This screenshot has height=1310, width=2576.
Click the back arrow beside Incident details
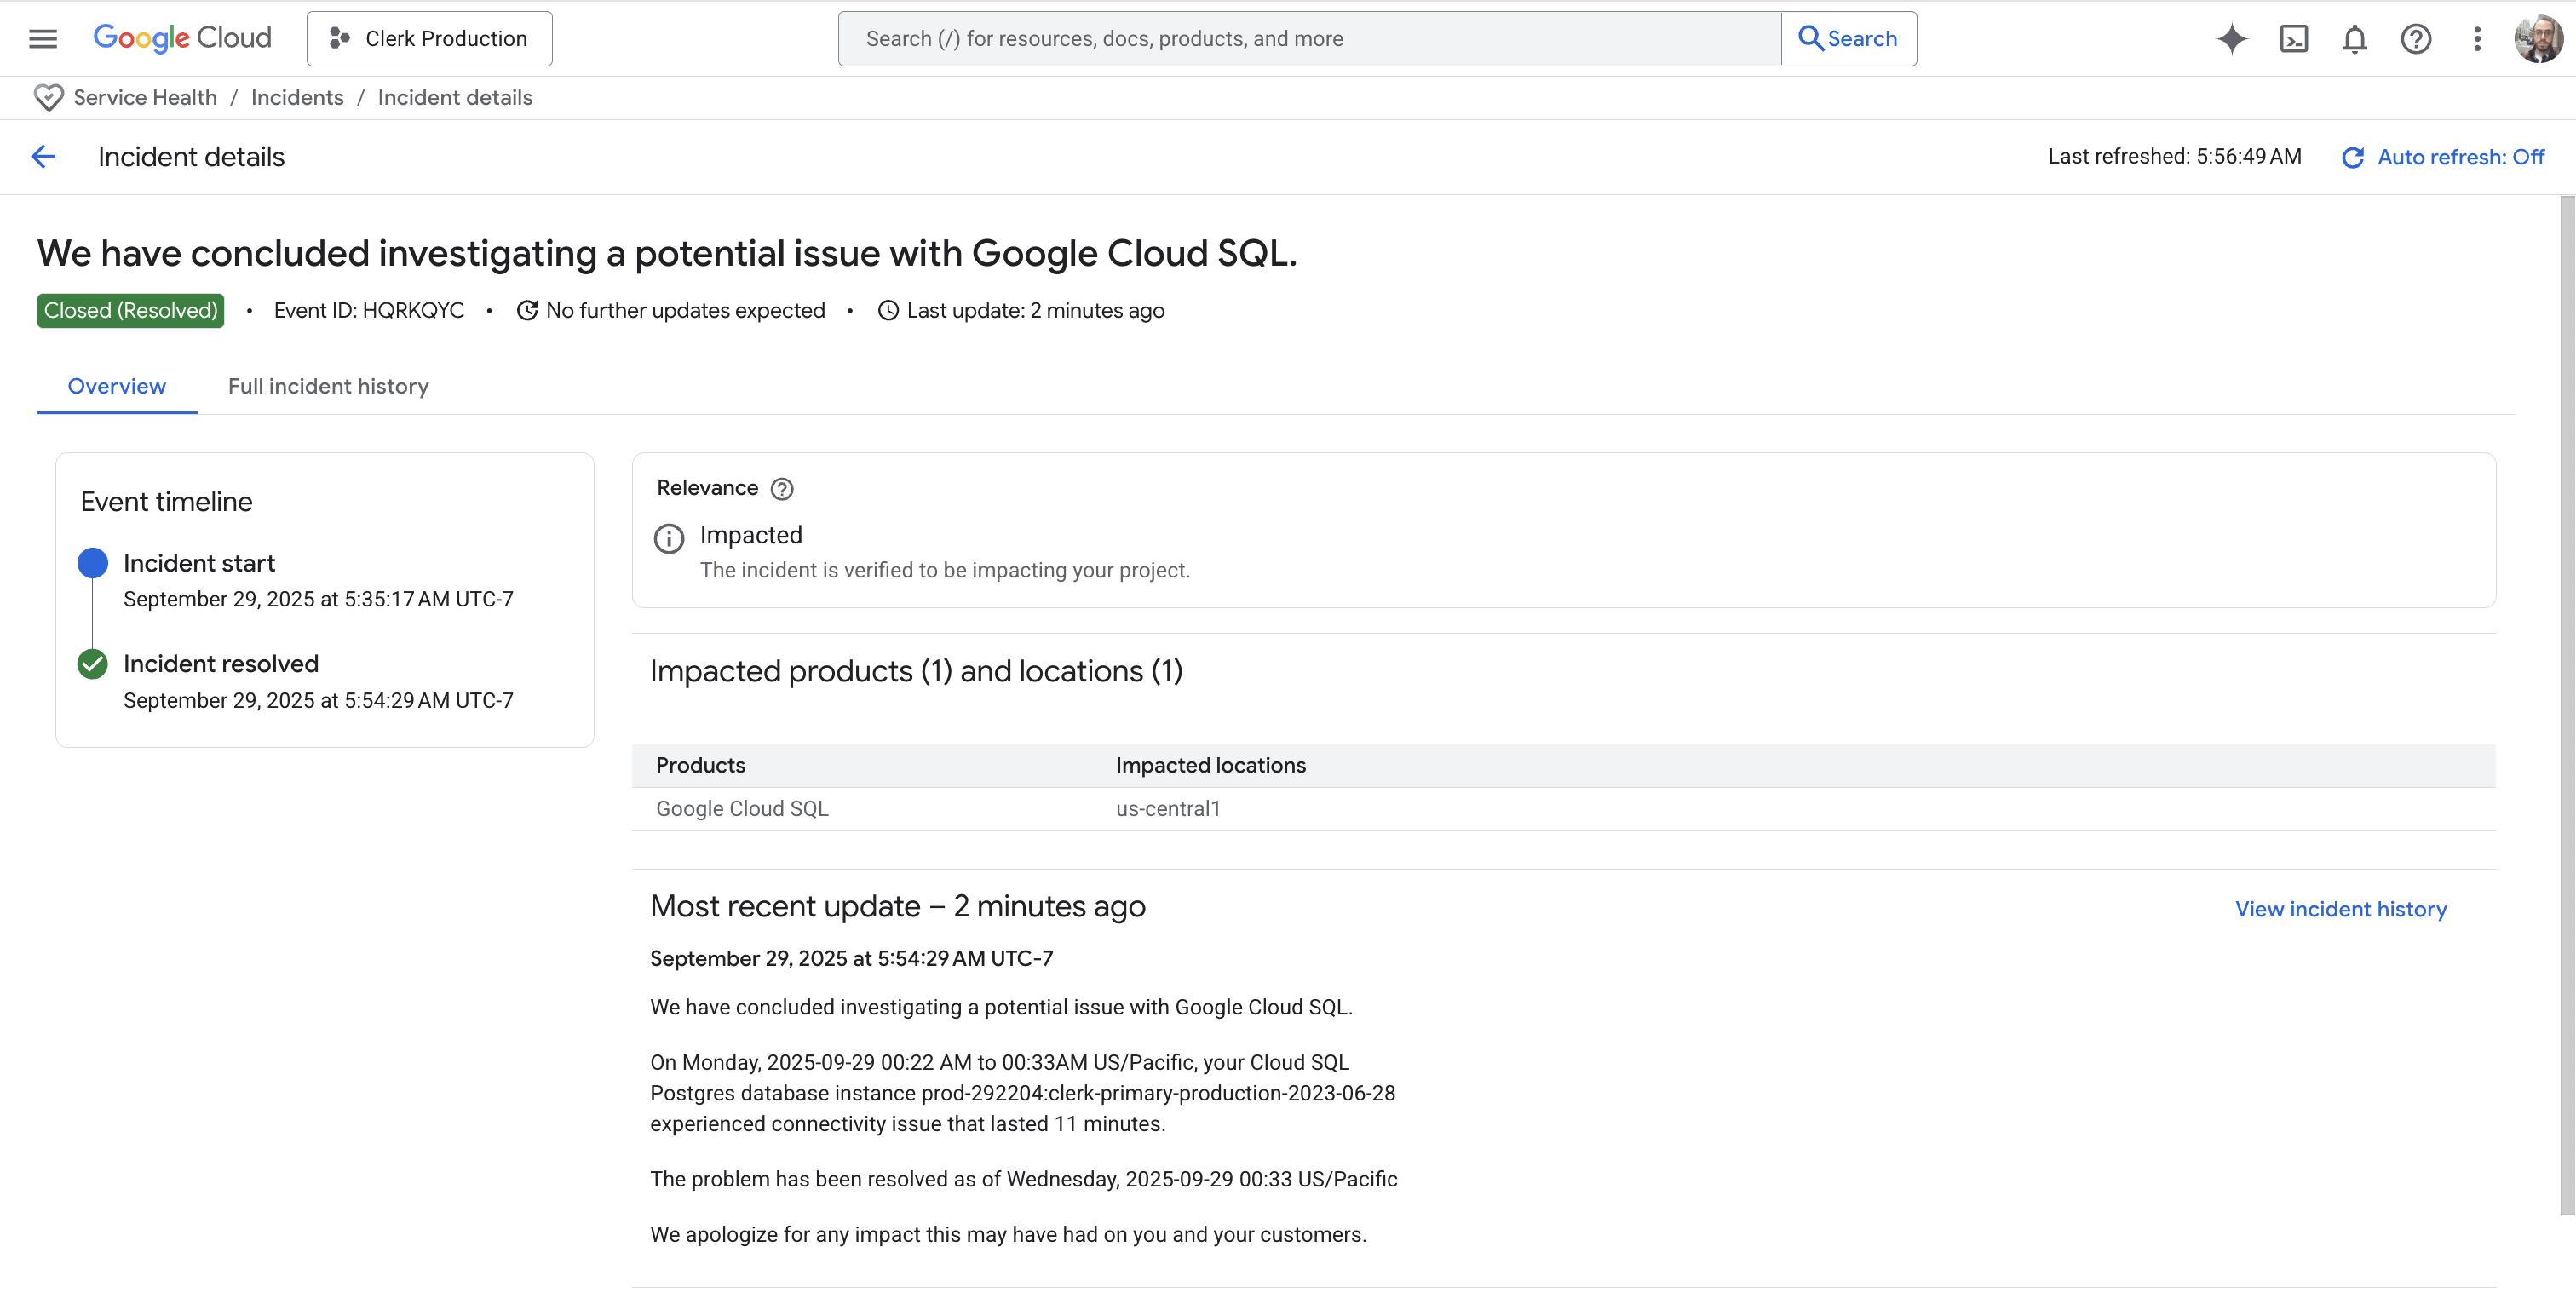[x=43, y=157]
